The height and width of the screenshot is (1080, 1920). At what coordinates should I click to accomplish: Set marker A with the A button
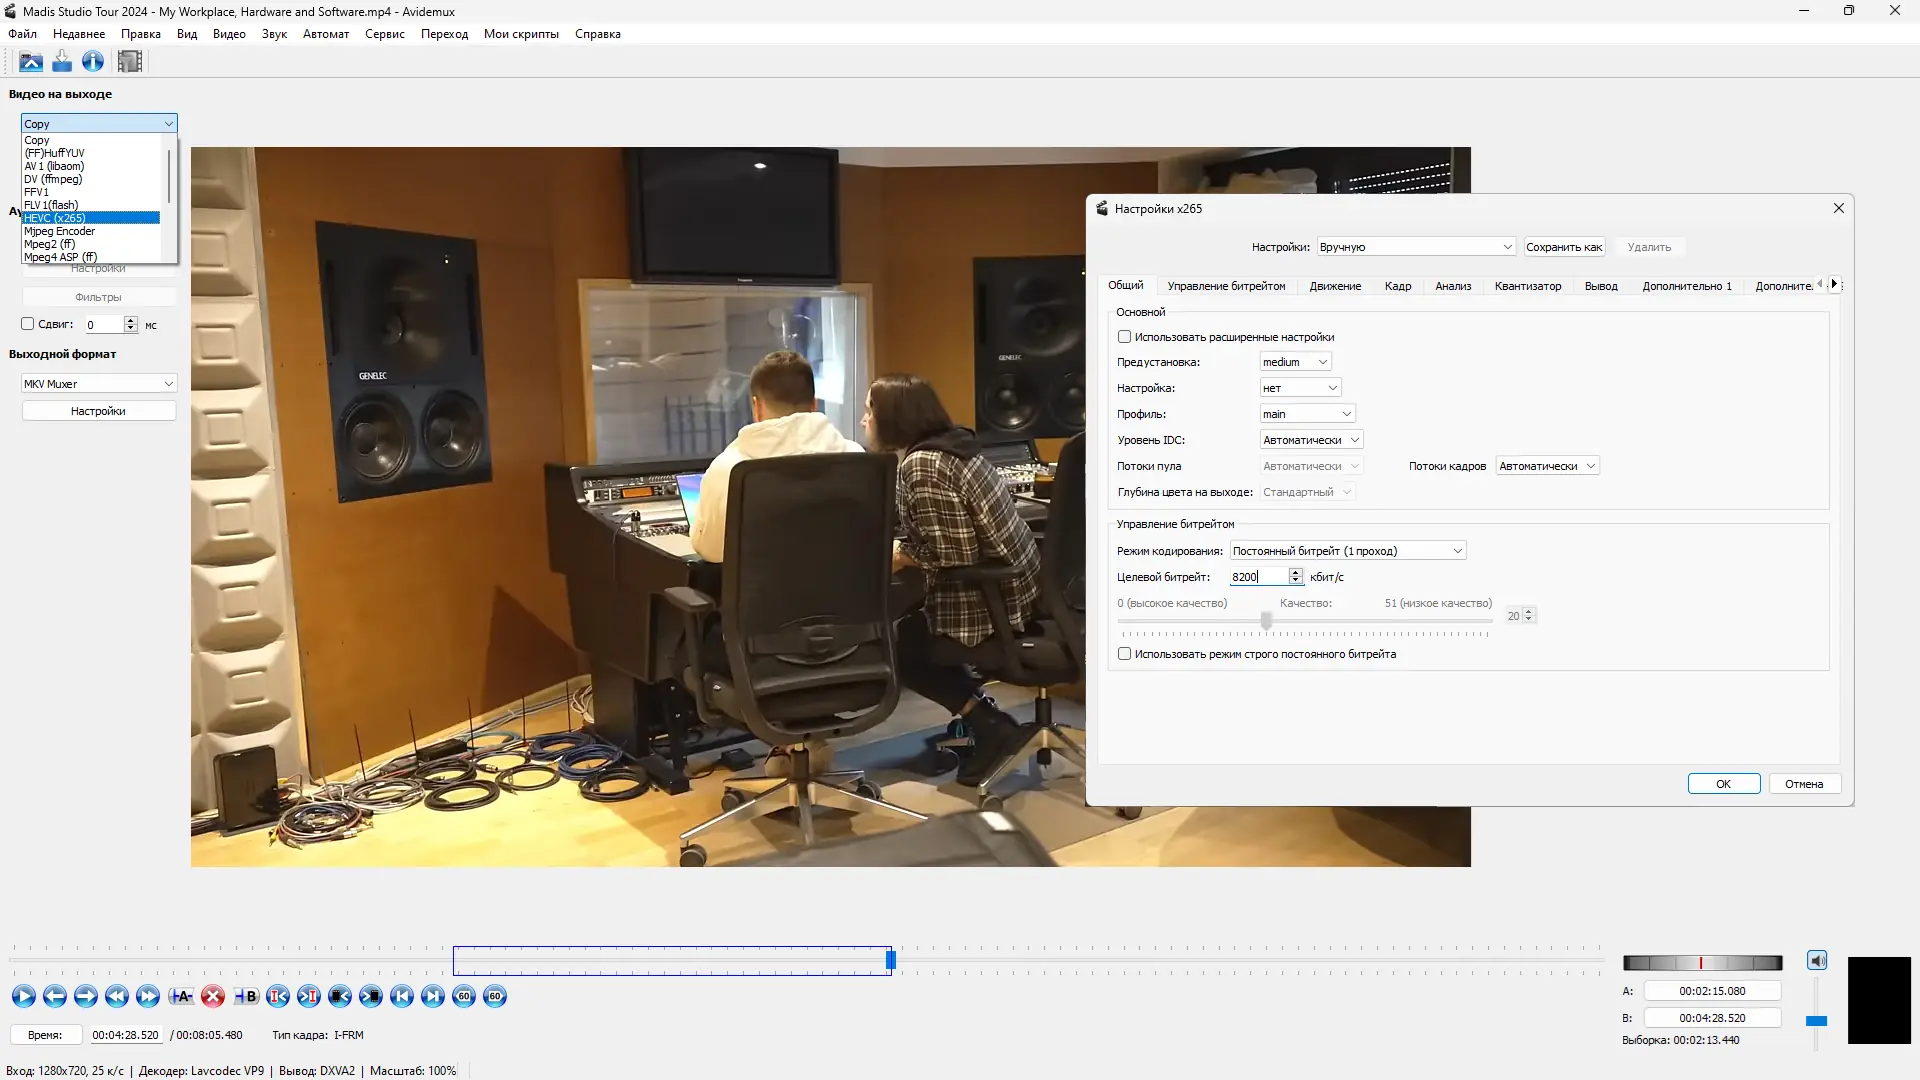click(x=181, y=996)
